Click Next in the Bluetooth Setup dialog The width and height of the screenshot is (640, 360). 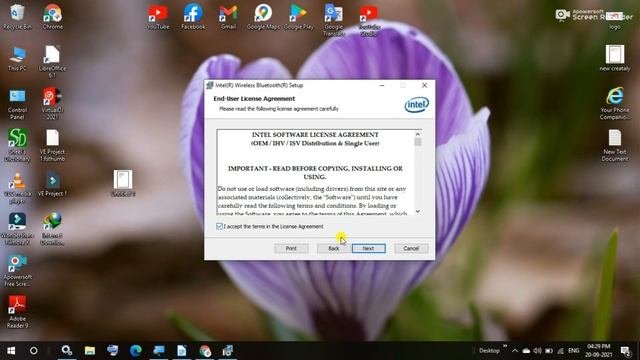[369, 248]
